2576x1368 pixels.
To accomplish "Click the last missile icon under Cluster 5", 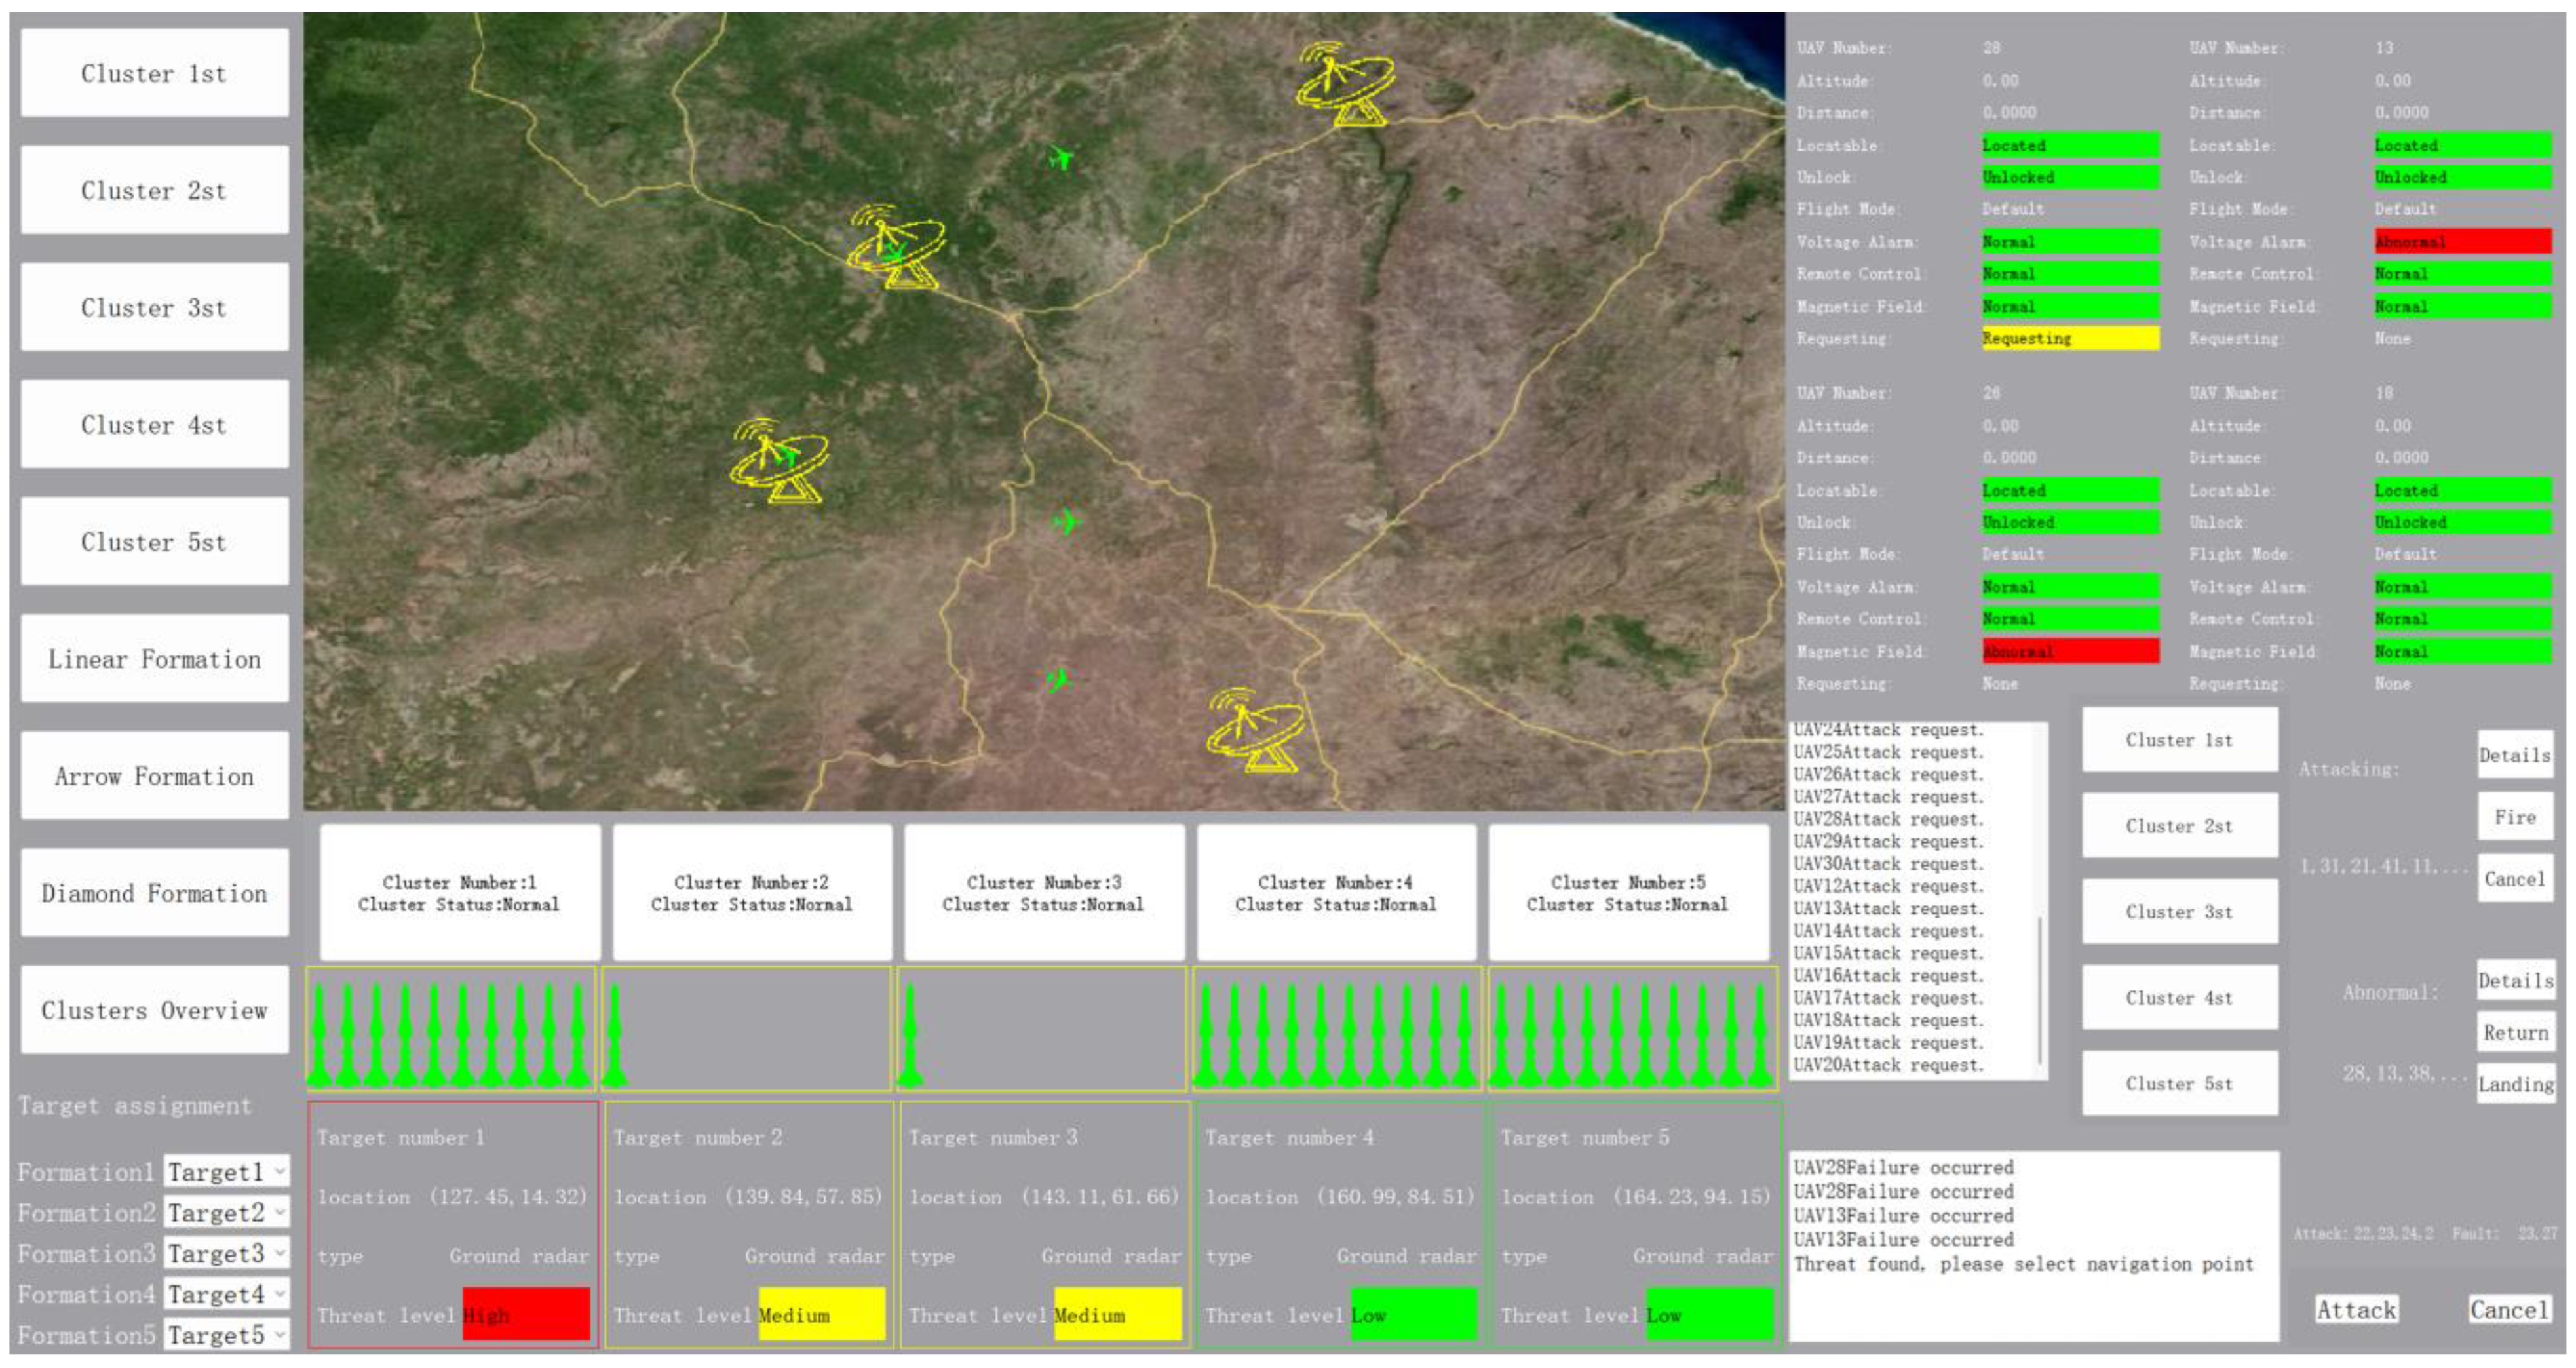I will [1760, 1035].
